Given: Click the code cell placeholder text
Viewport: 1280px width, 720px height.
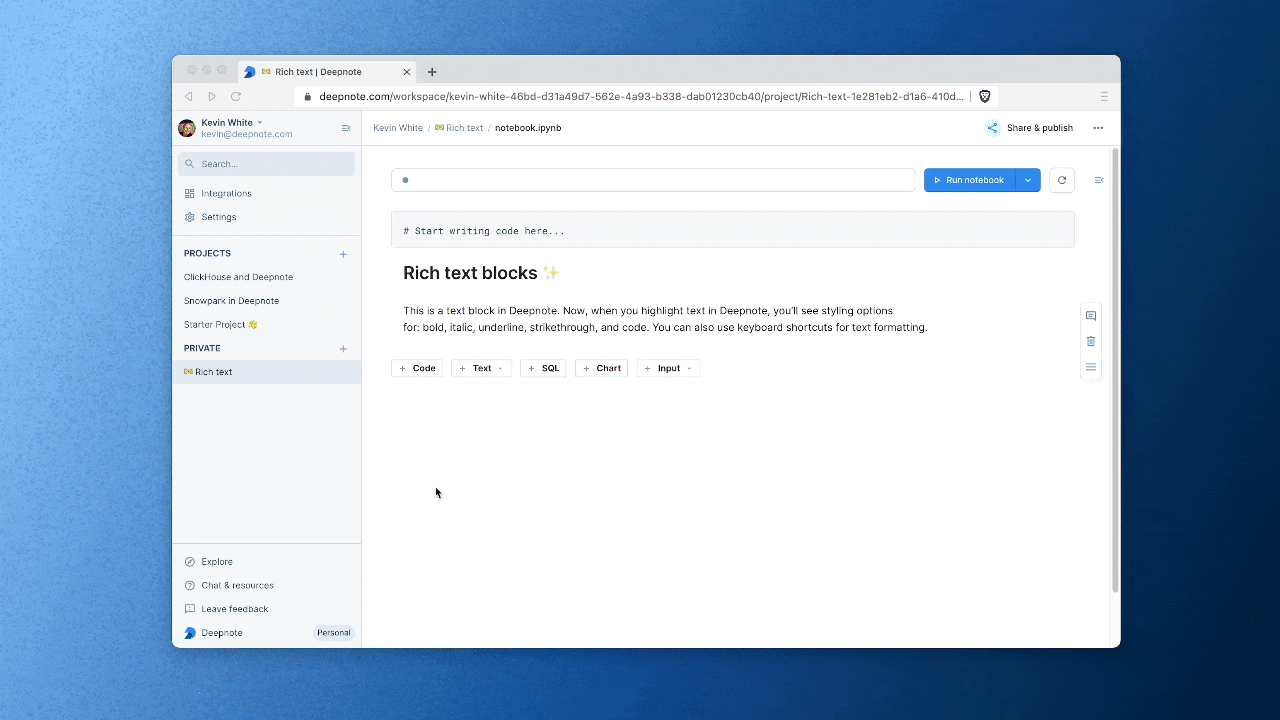Looking at the screenshot, I should (484, 231).
